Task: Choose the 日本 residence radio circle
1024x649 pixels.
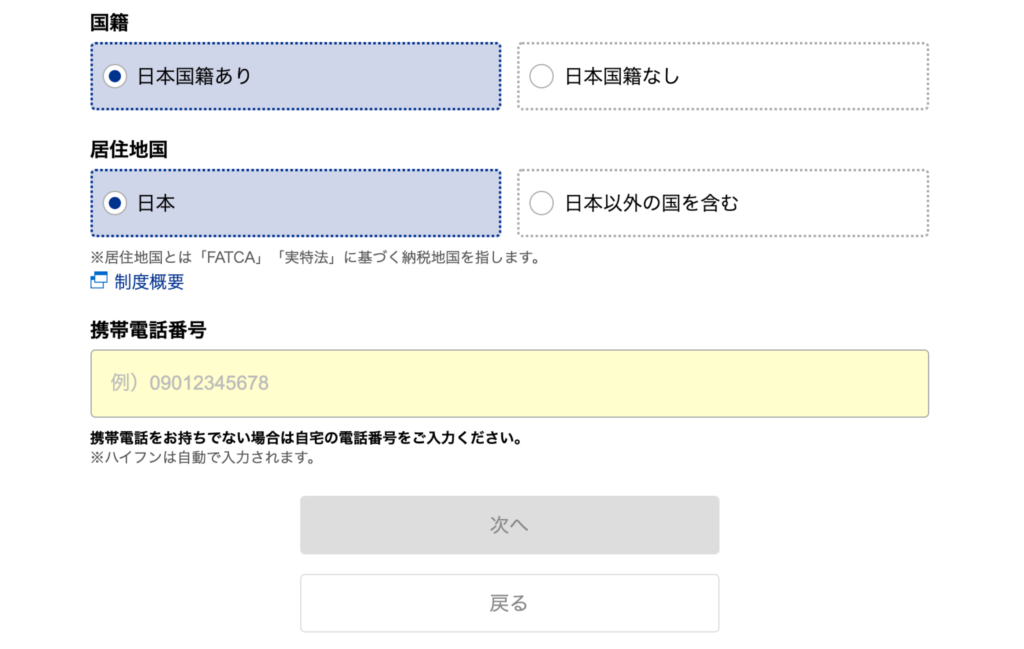Action: 115,203
